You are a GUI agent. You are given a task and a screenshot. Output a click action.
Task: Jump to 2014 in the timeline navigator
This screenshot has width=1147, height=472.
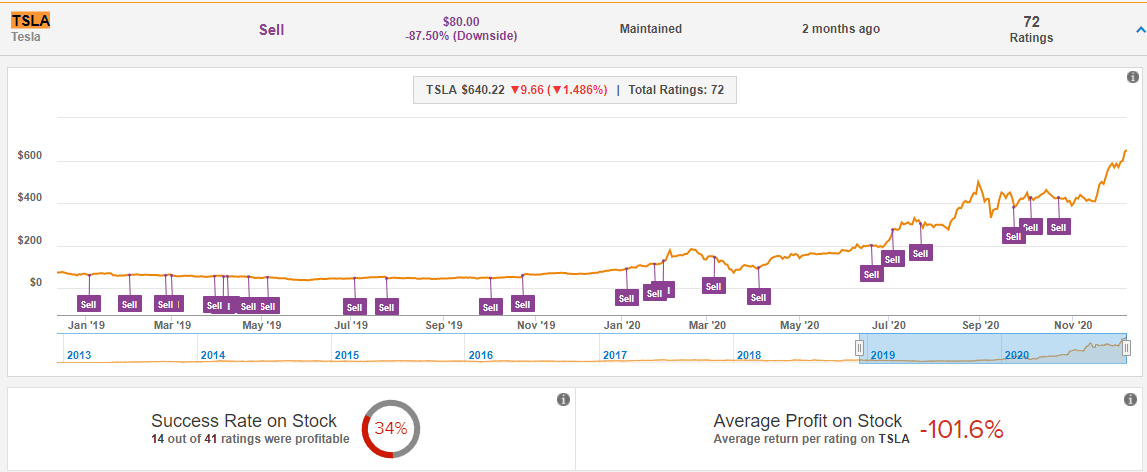pyautogui.click(x=213, y=355)
